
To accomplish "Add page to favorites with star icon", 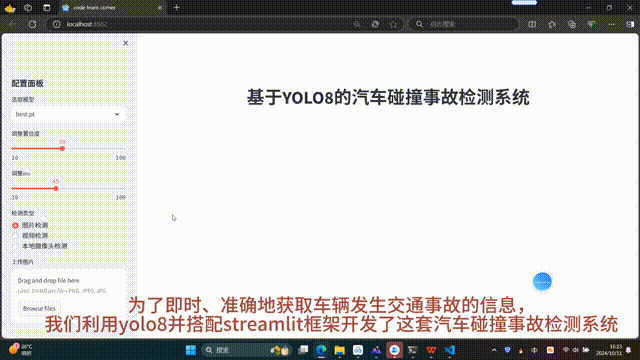I will coord(393,24).
